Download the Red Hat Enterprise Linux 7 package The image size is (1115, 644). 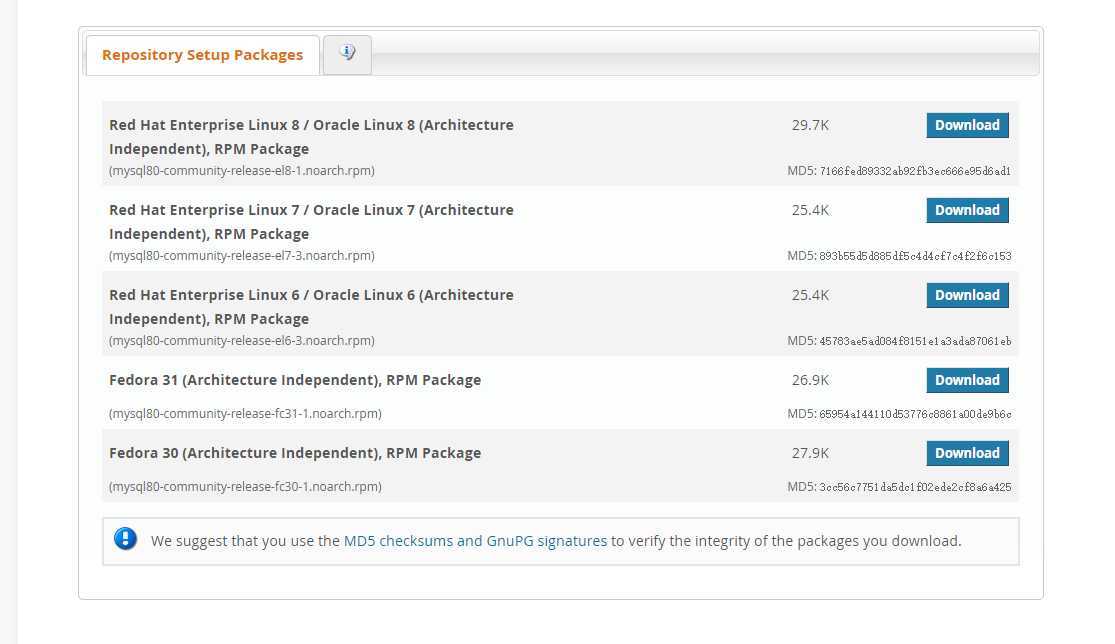click(x=967, y=210)
